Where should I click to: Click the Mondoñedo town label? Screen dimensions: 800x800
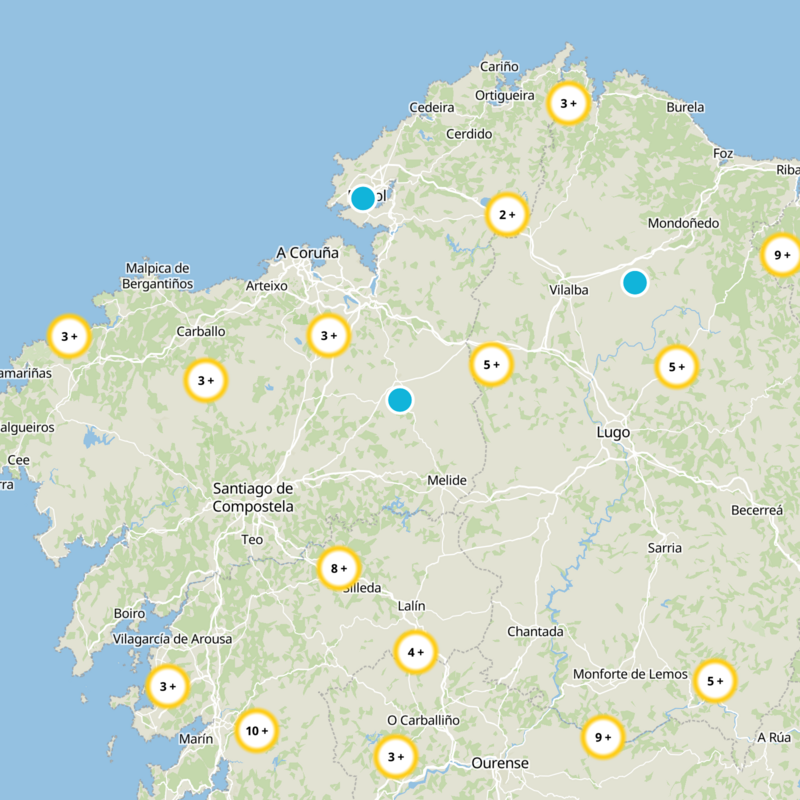coord(683,223)
